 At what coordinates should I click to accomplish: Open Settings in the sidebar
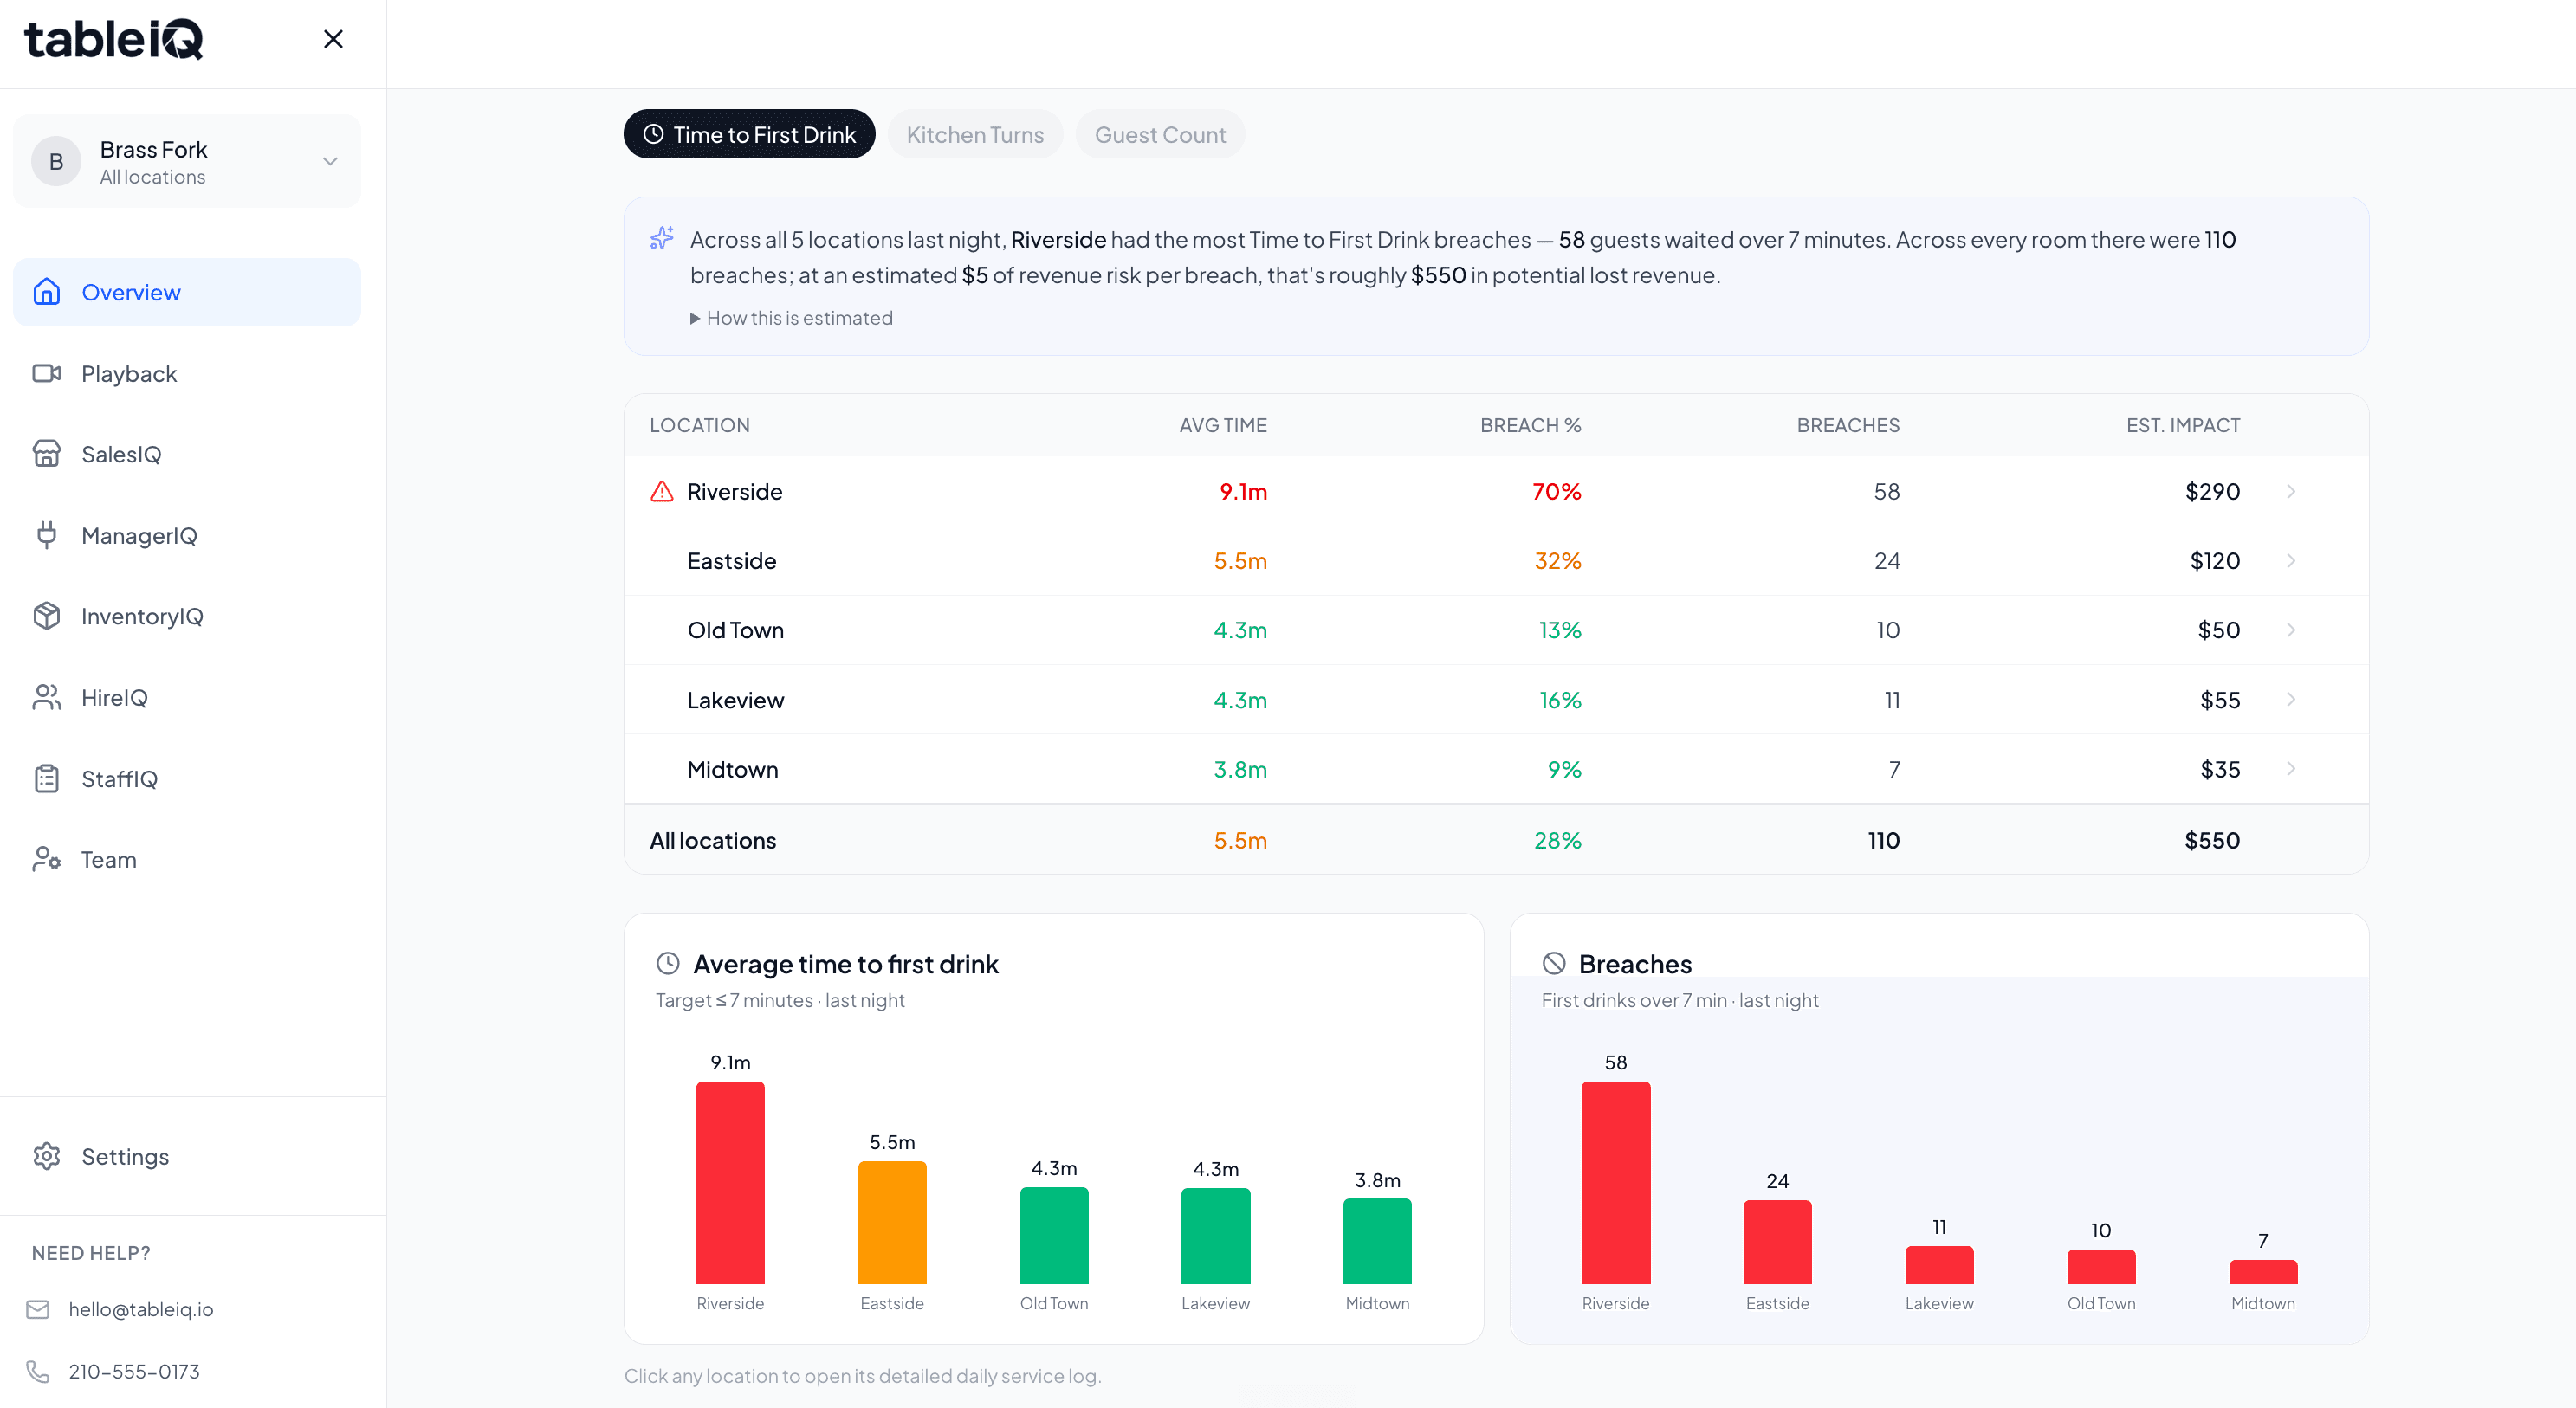pos(187,1156)
